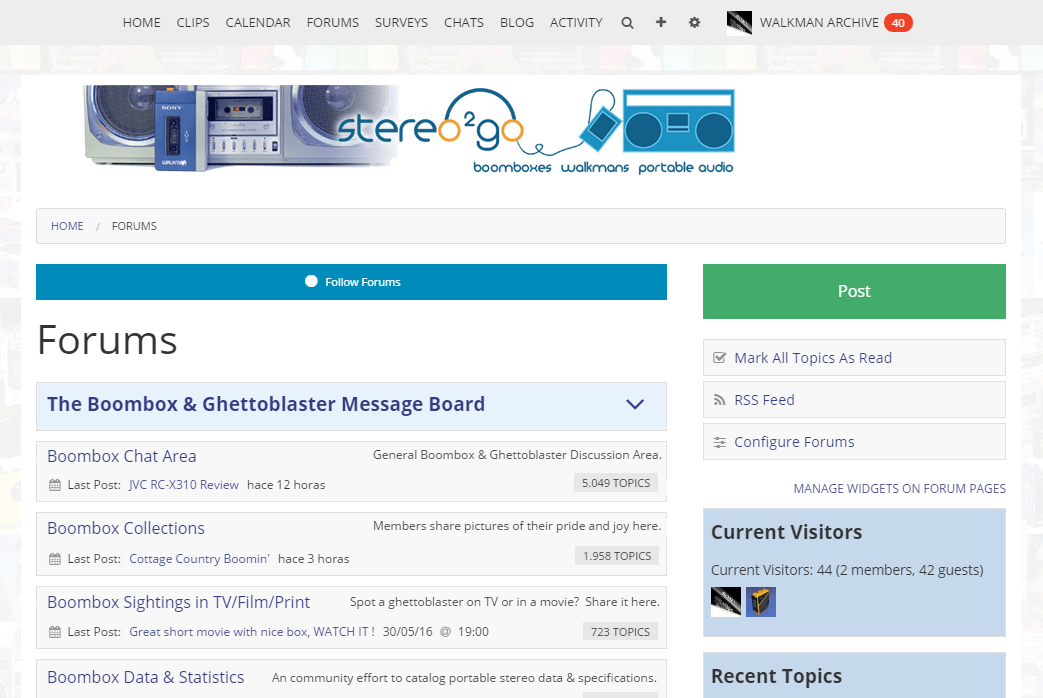The width and height of the screenshot is (1043, 698).
Task: Click the 'hace 12 horas' timestamp
Action: coord(286,485)
